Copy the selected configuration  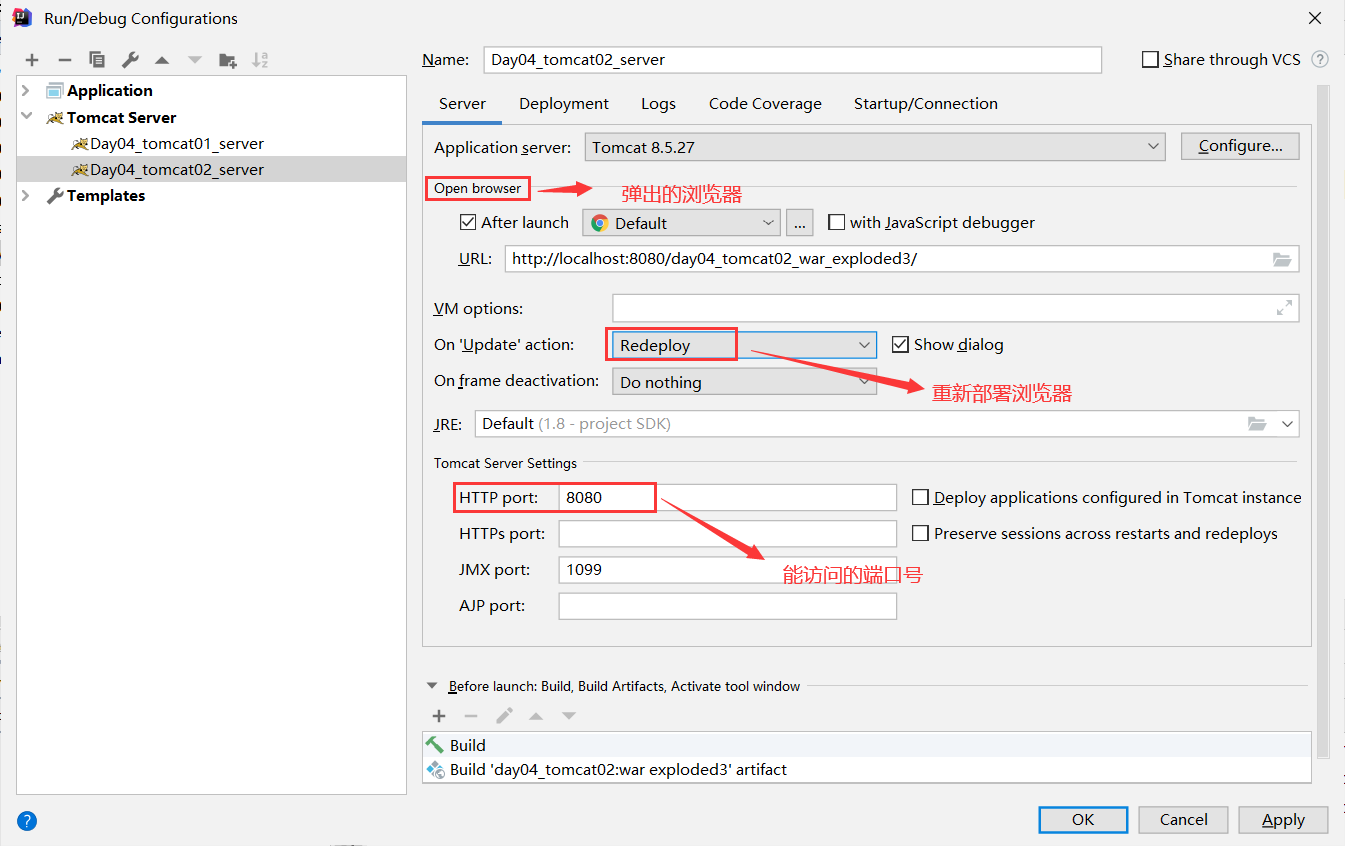point(97,60)
